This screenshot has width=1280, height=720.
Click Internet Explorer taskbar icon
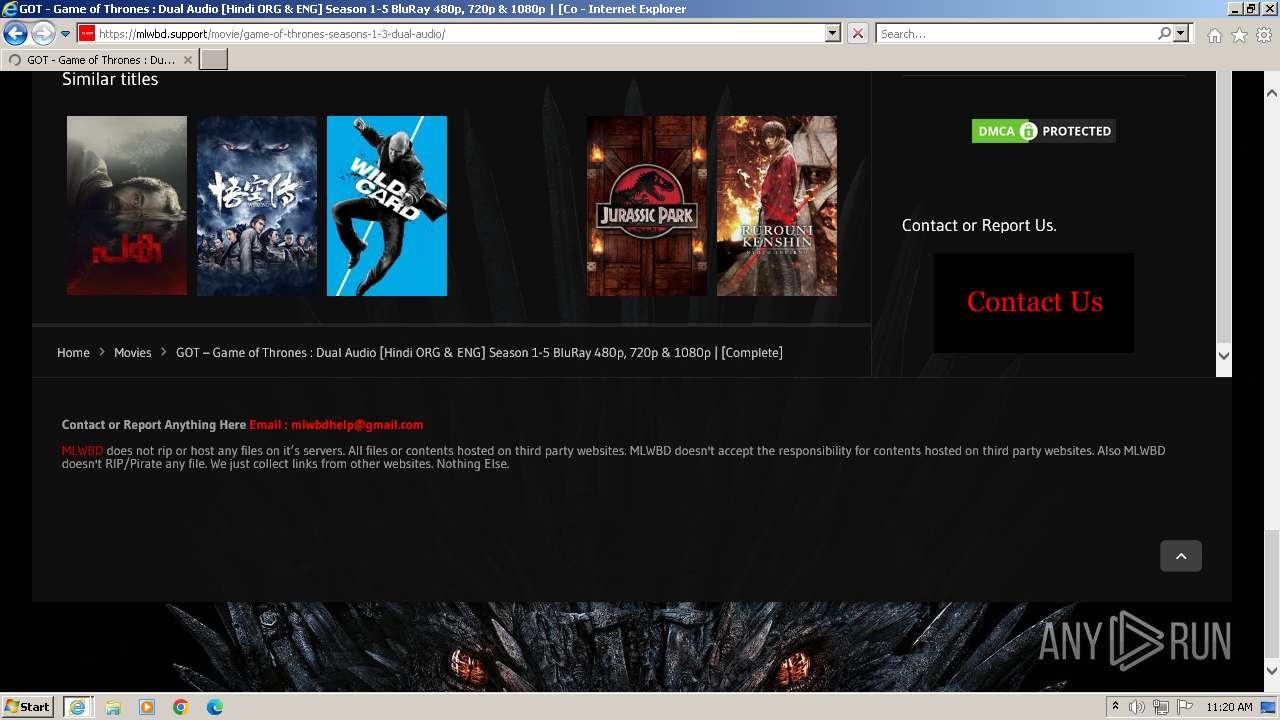point(77,707)
